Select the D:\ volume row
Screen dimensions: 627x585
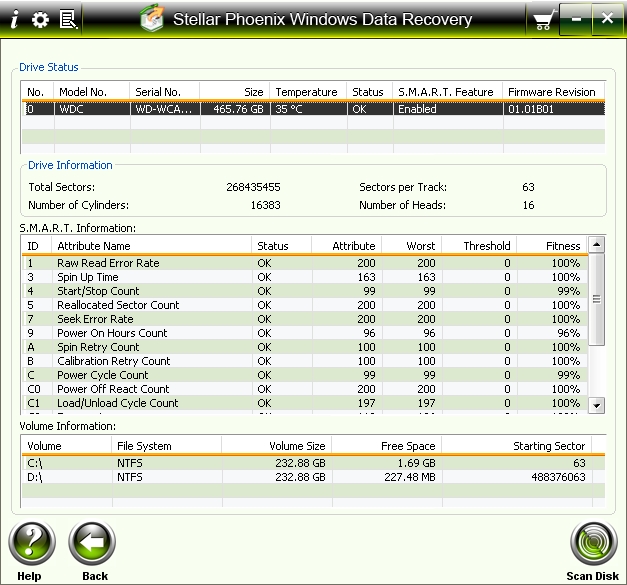[314, 477]
